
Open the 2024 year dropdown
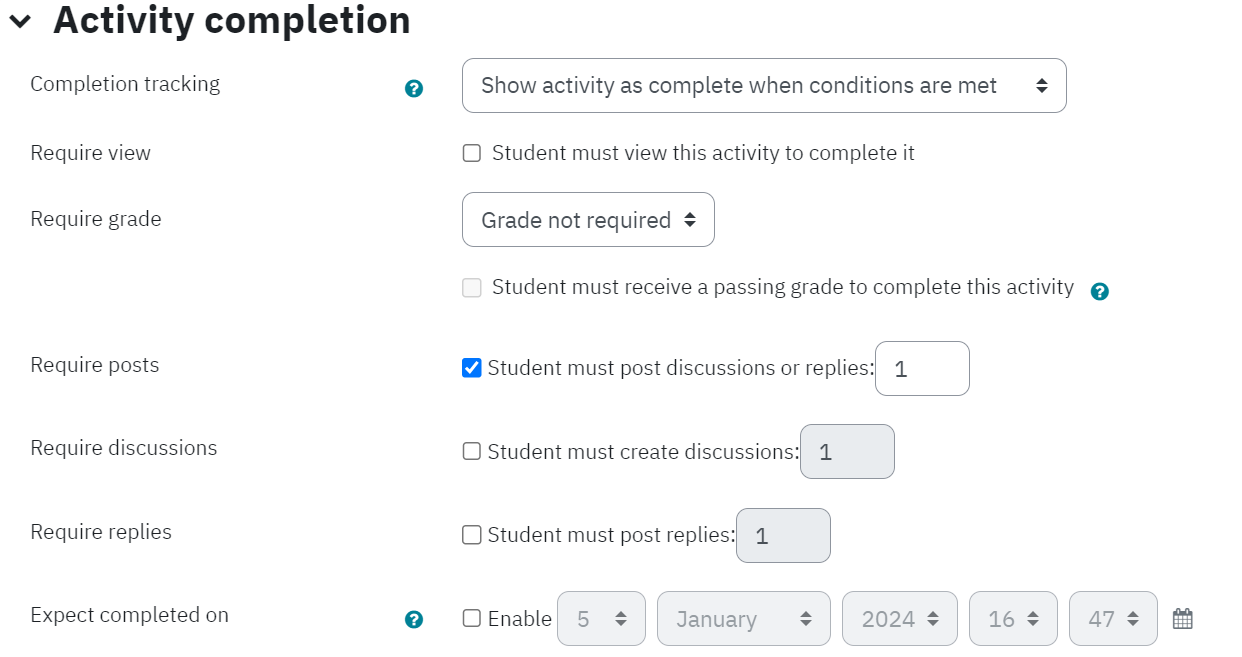(900, 619)
